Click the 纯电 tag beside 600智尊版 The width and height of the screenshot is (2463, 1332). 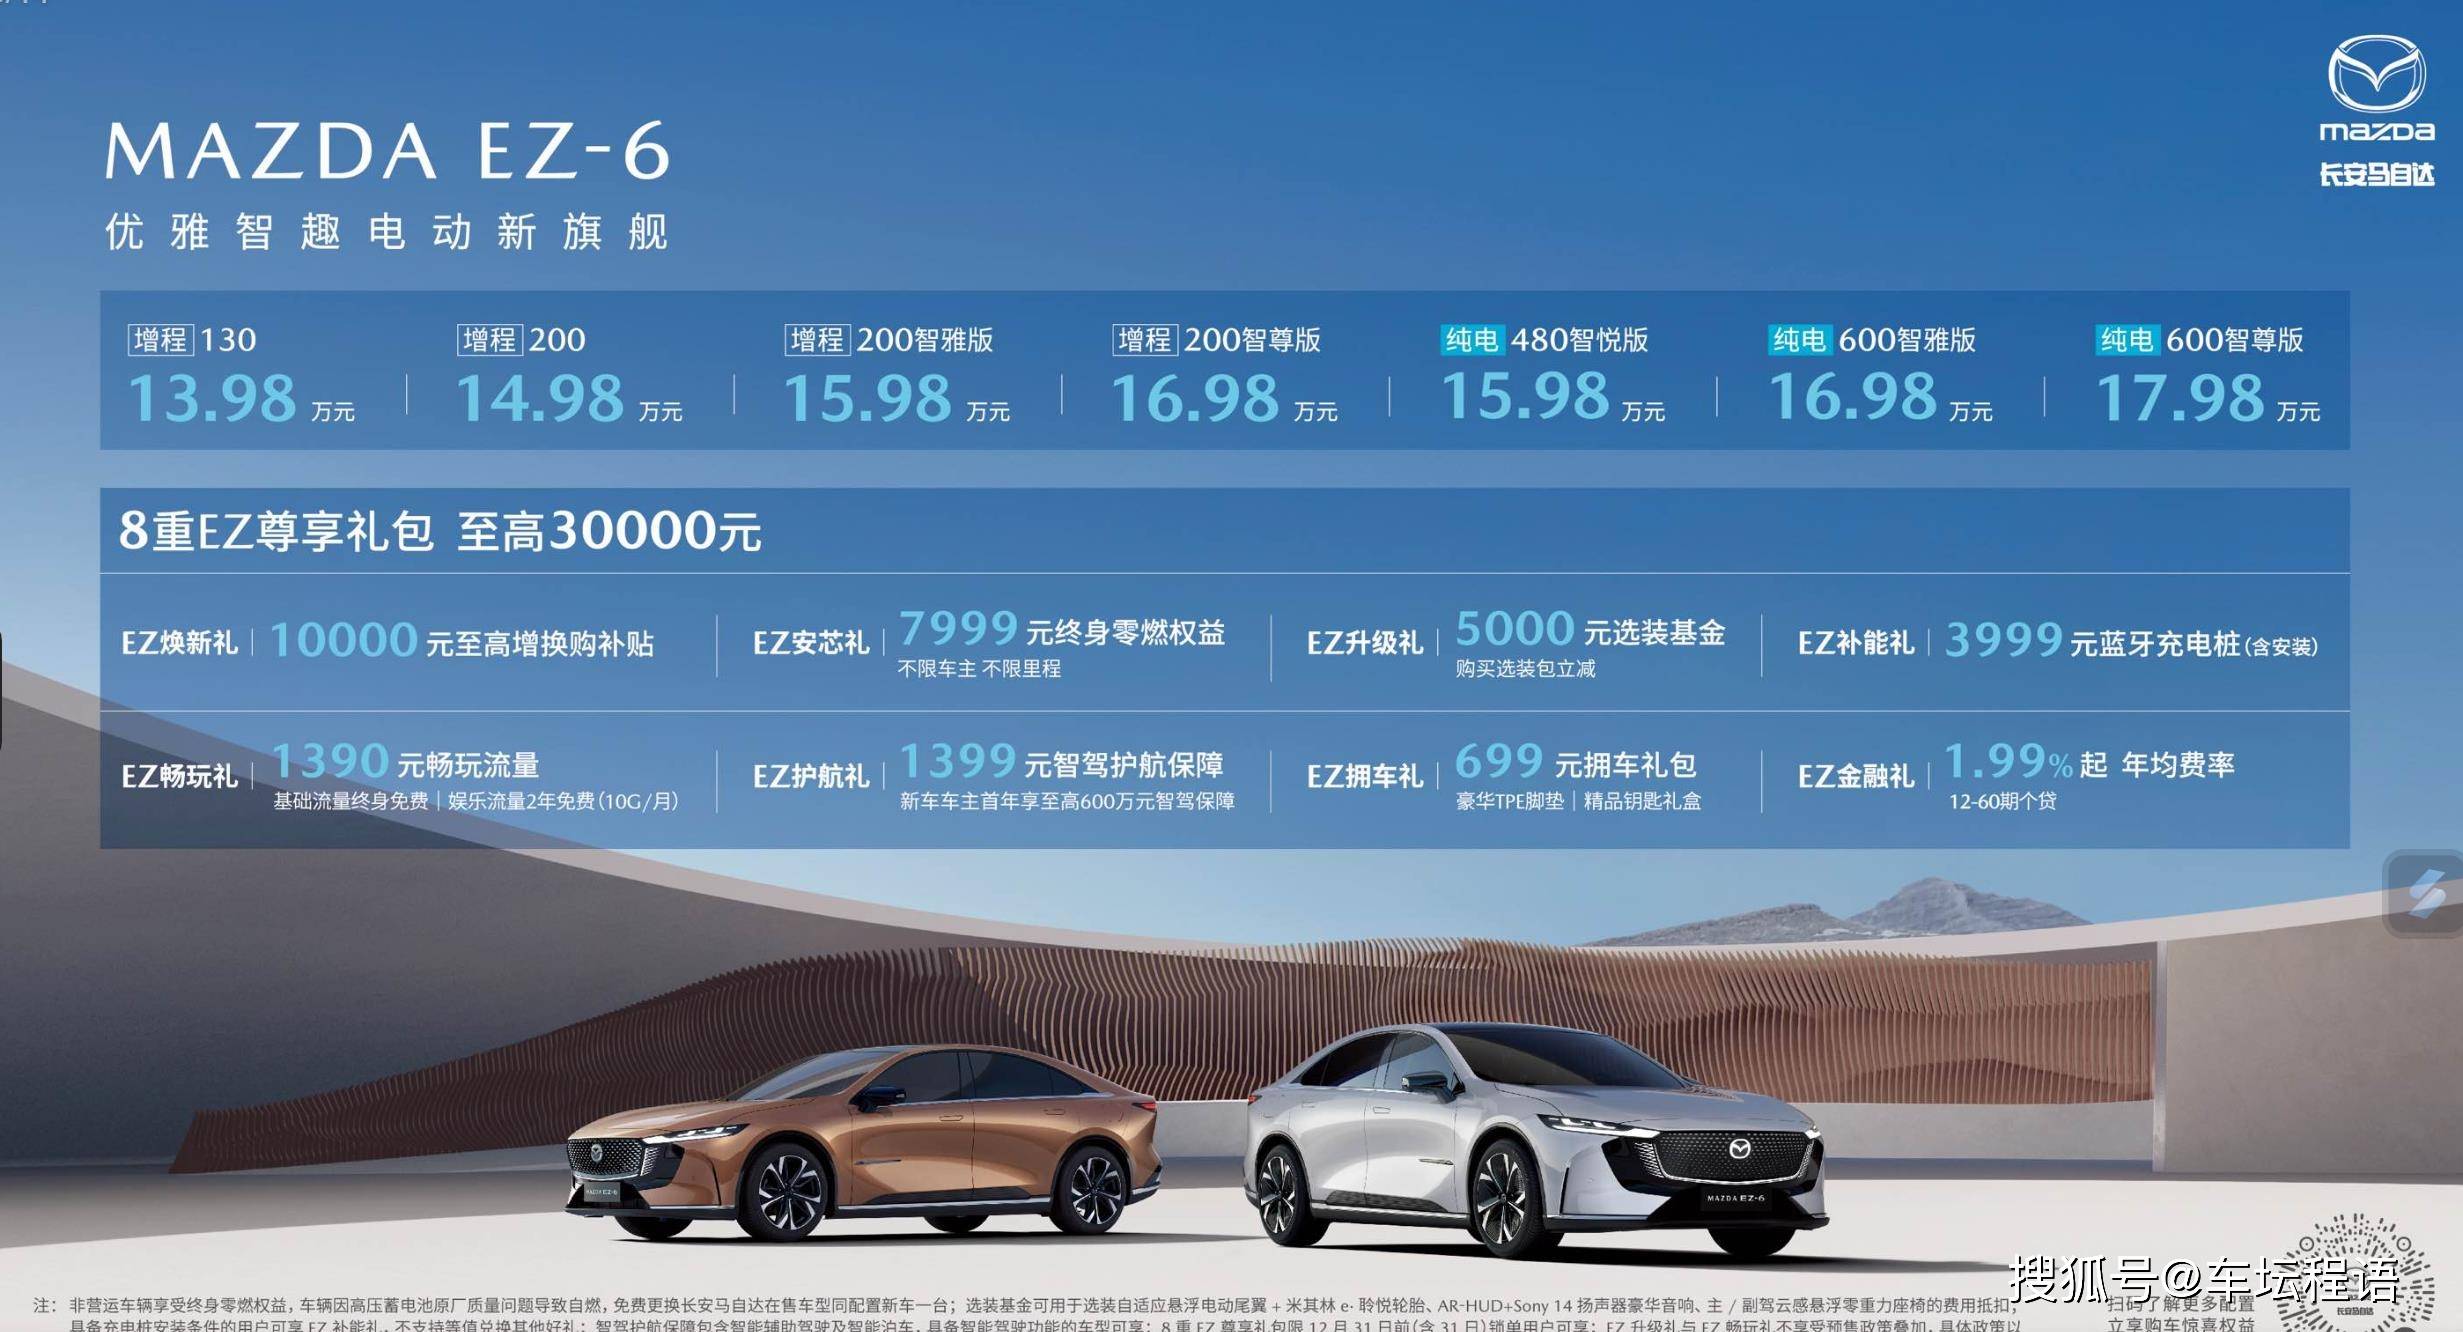click(2126, 340)
